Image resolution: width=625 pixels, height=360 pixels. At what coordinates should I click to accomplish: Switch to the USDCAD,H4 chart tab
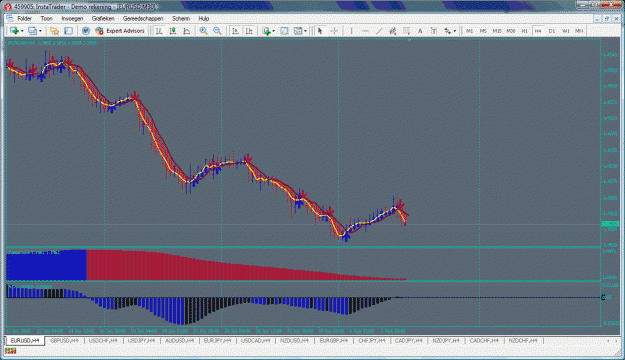pyautogui.click(x=256, y=341)
